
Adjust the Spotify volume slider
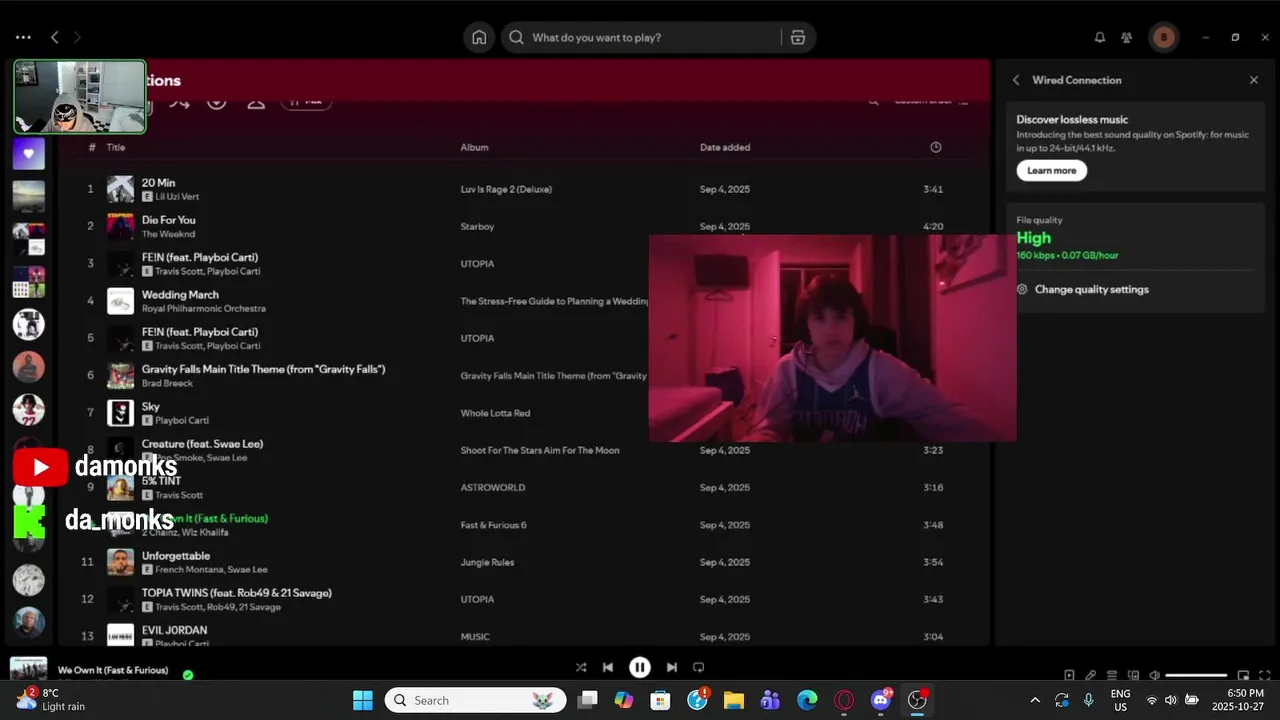click(x=1196, y=675)
